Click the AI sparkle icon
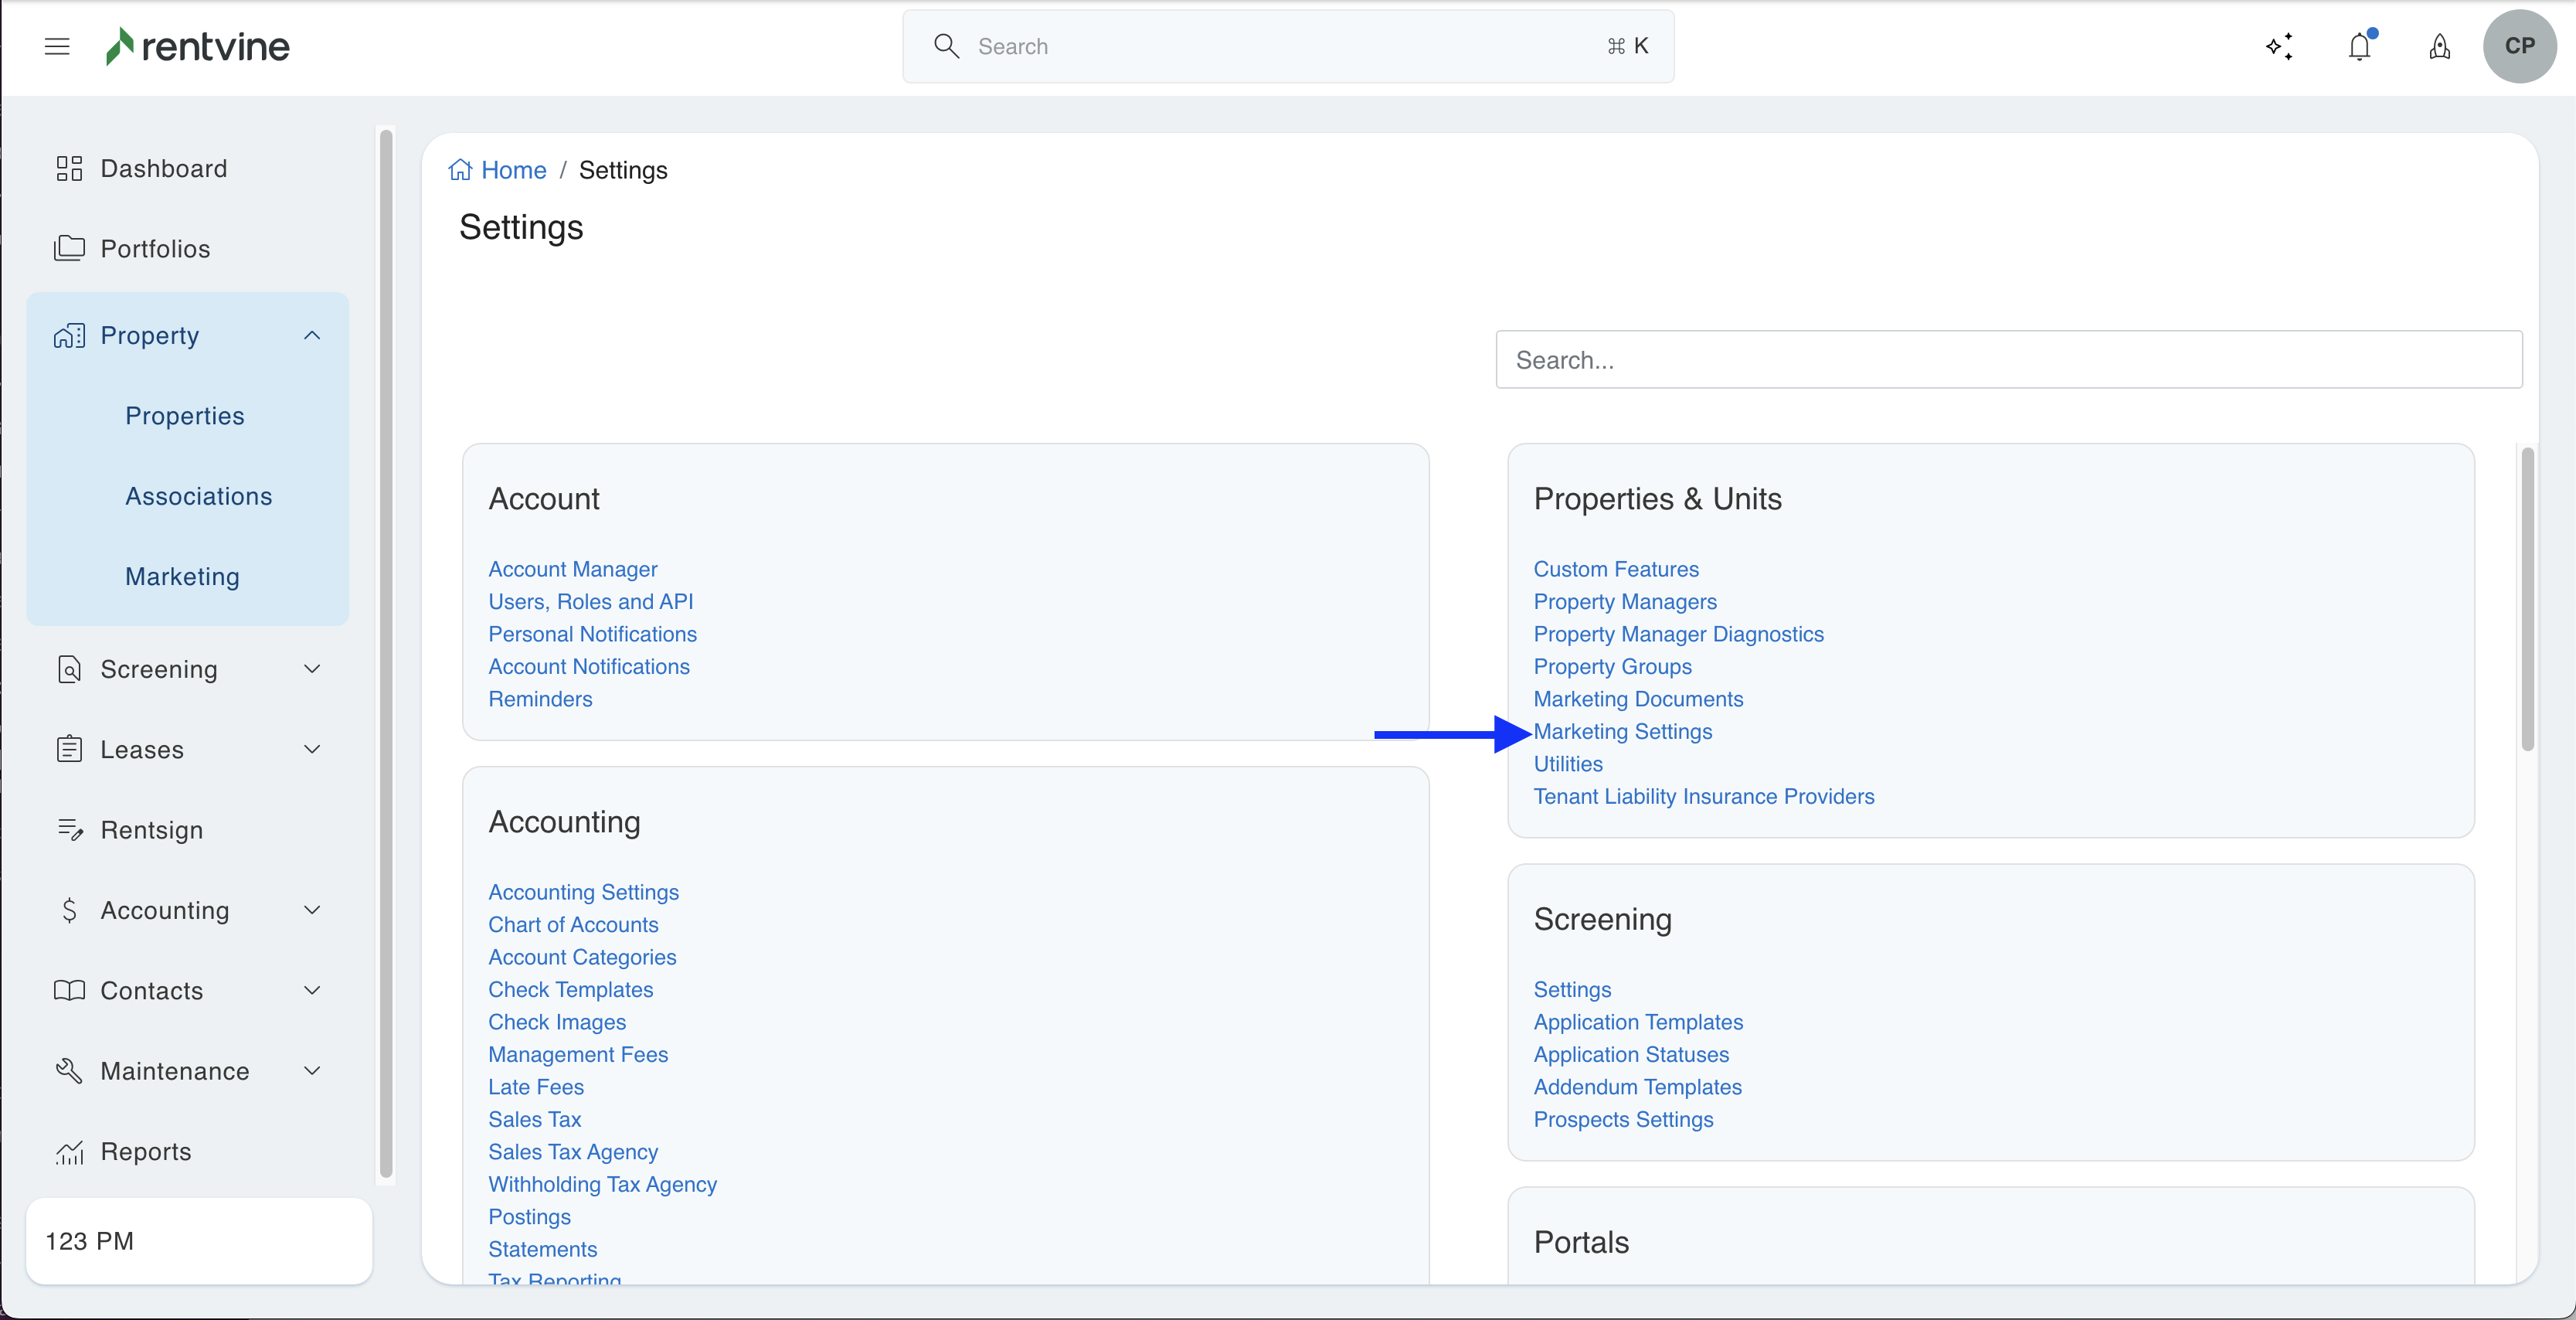The height and width of the screenshot is (1320, 2576). [x=2279, y=46]
